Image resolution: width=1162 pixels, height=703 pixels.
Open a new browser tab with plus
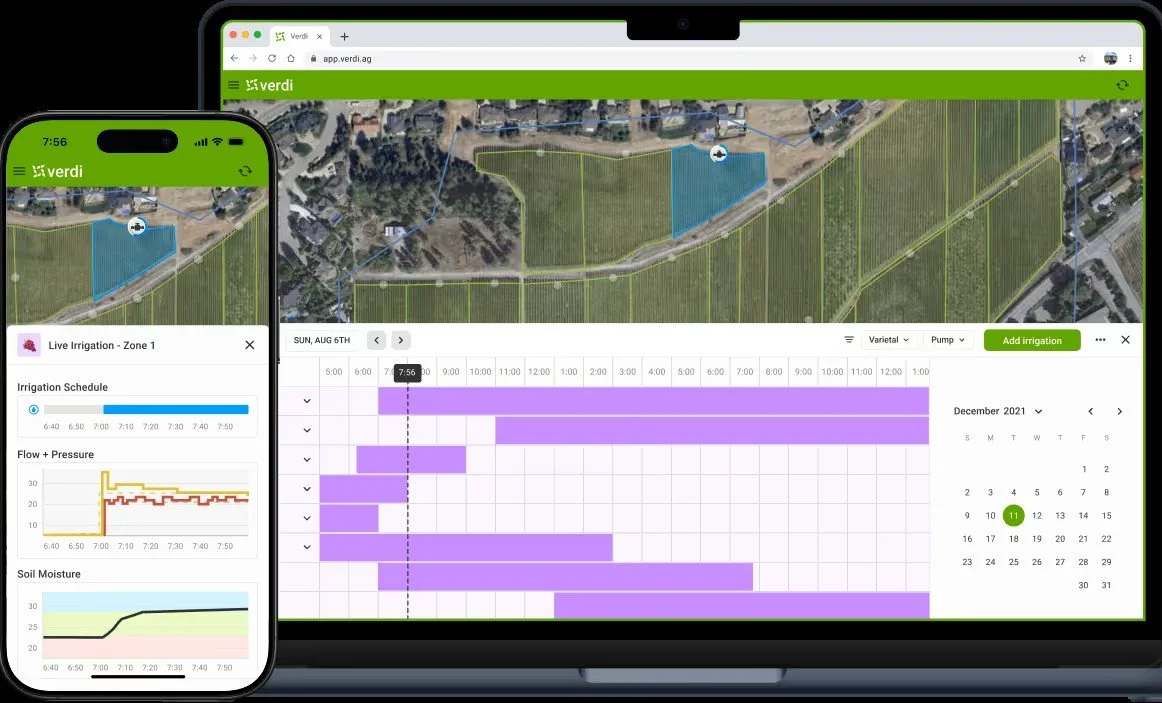click(344, 36)
